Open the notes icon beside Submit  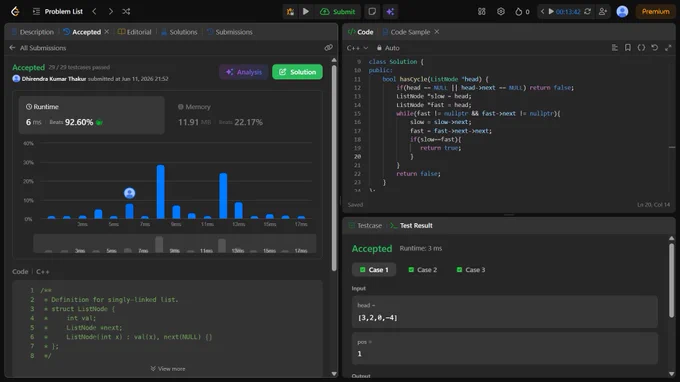[x=372, y=12]
